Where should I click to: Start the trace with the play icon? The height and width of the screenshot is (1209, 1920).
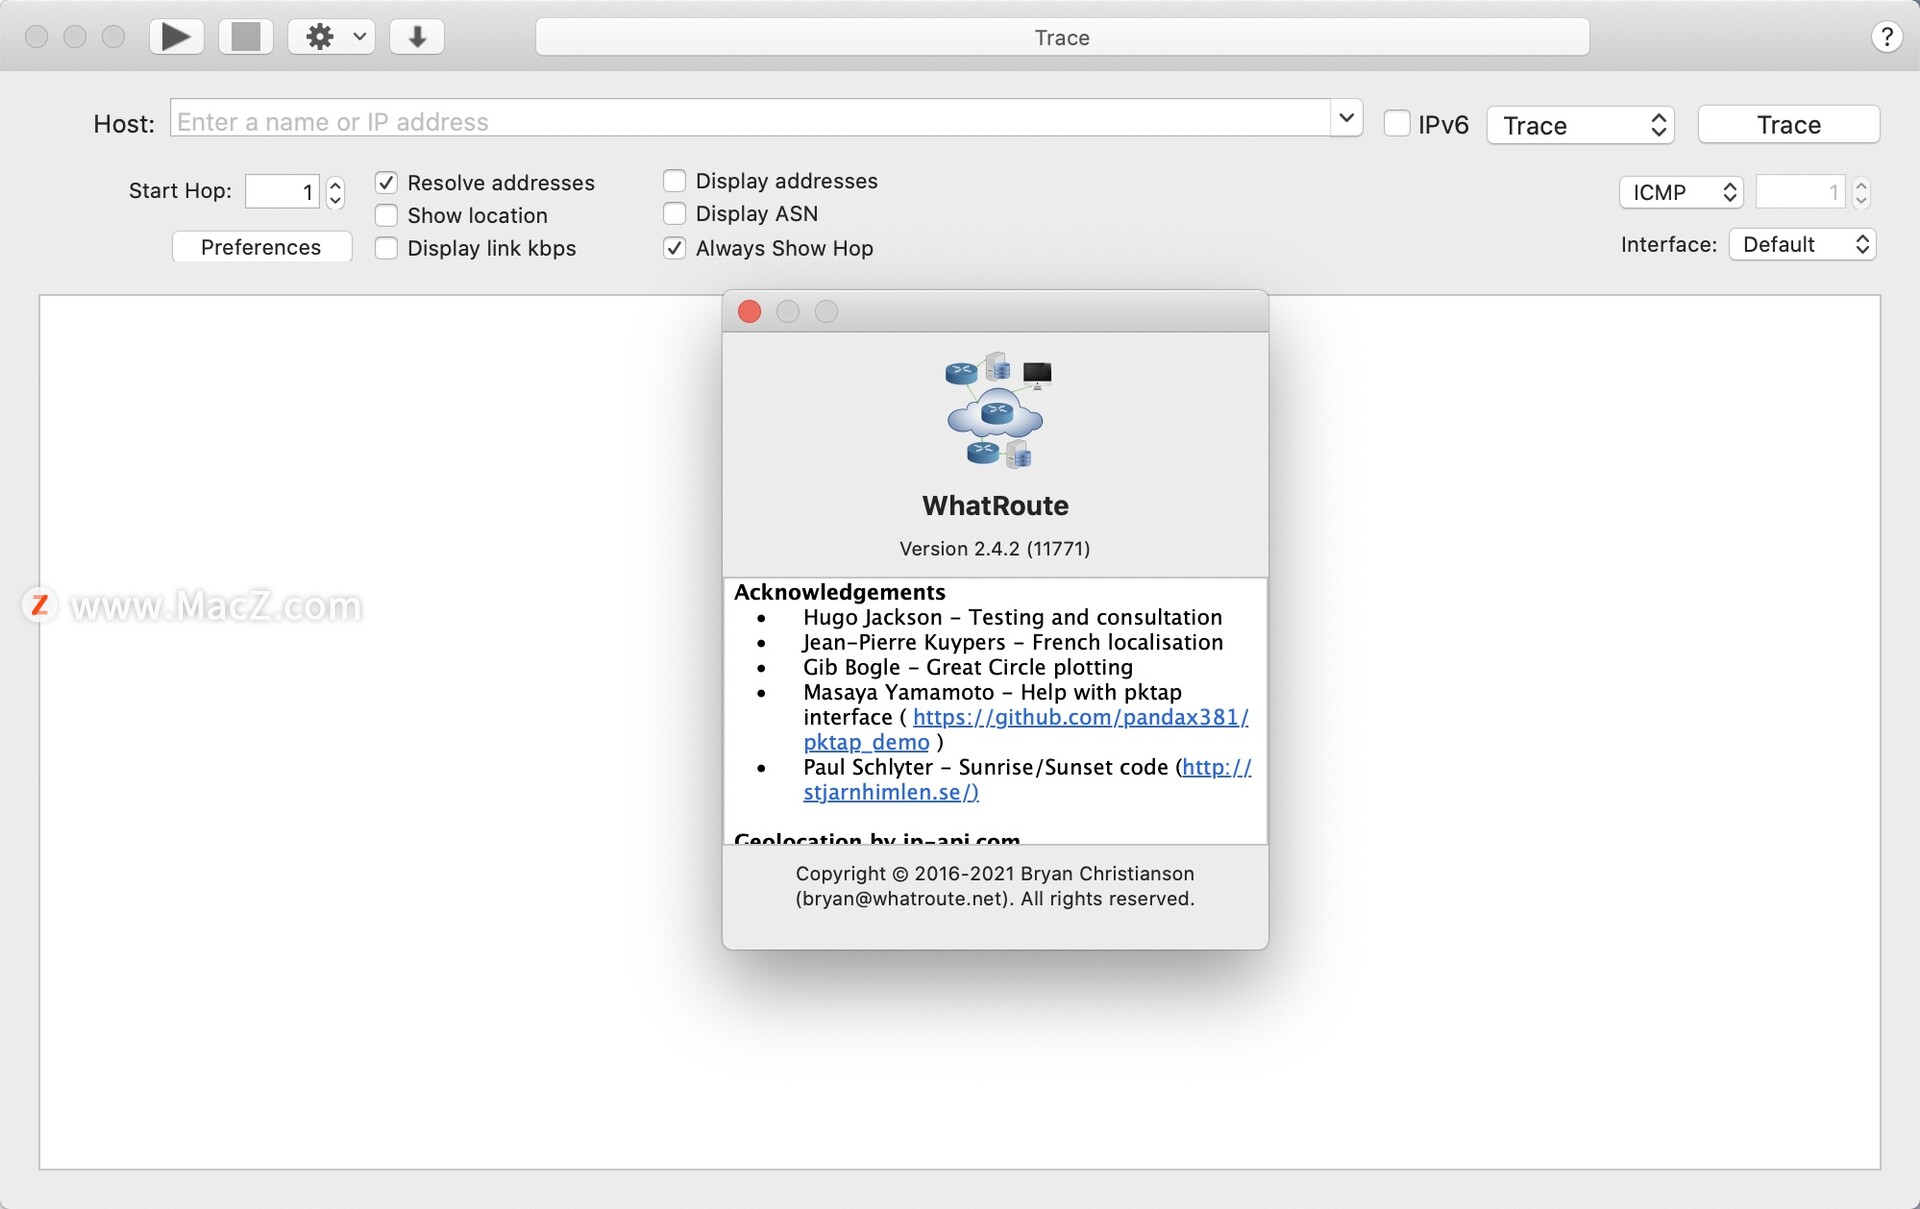tap(176, 37)
